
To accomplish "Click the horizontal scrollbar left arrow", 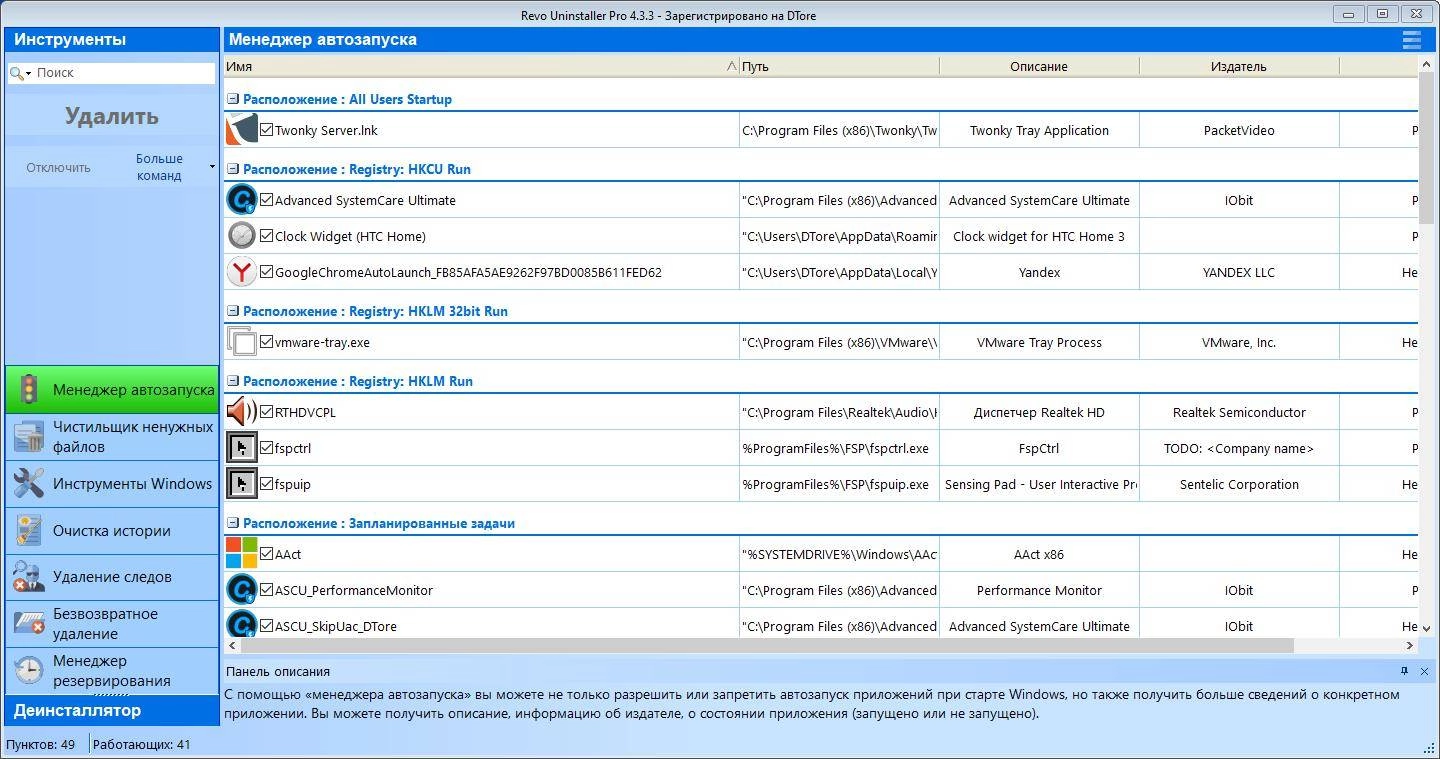I will pyautogui.click(x=232, y=646).
